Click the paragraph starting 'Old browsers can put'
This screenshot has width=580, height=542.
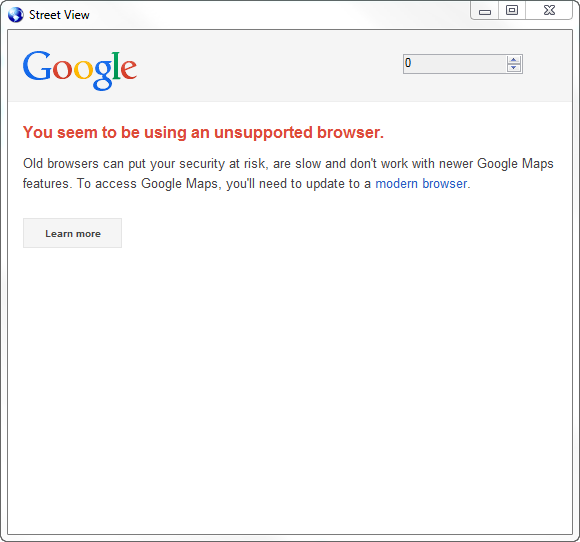288,174
